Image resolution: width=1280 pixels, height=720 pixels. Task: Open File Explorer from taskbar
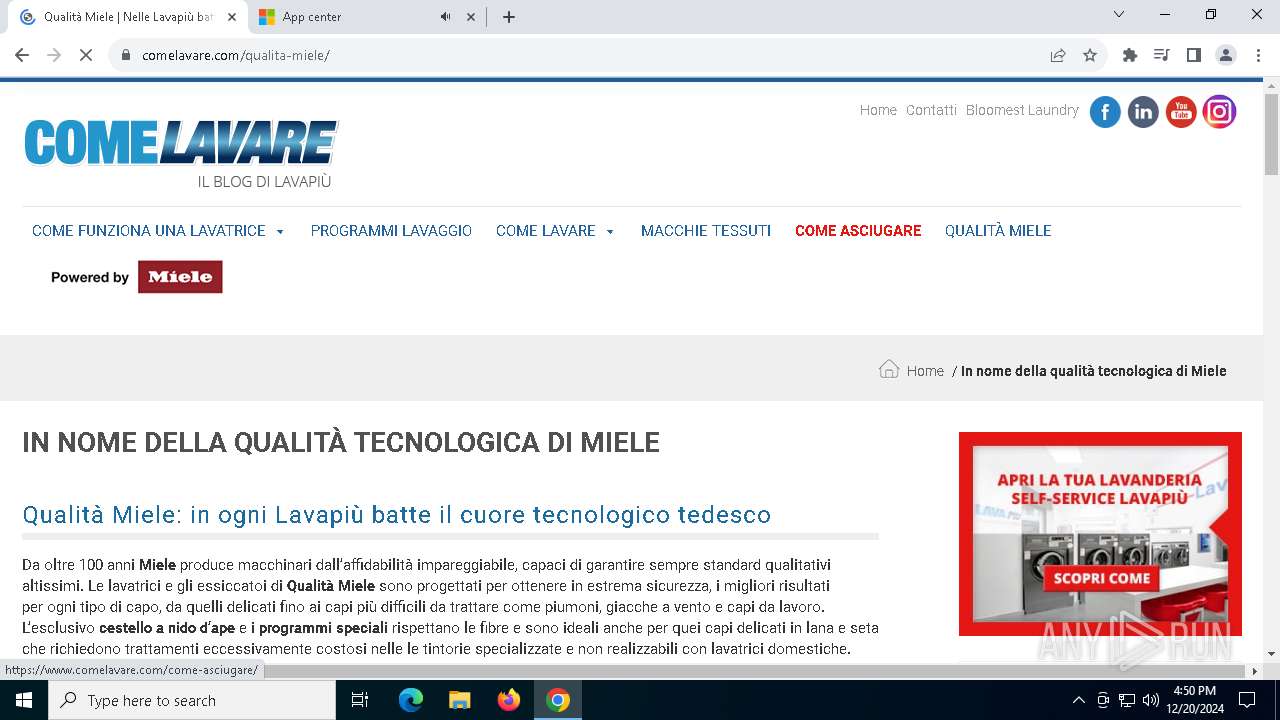click(459, 700)
